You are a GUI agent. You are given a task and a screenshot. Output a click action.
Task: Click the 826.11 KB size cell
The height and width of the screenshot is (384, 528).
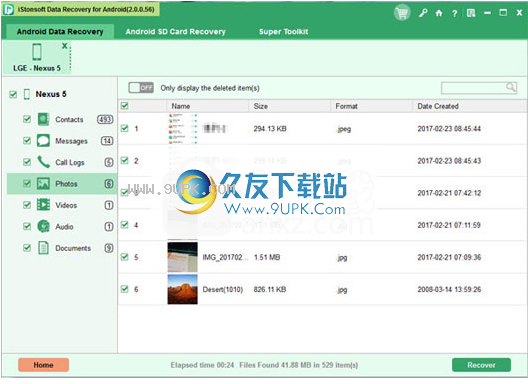pyautogui.click(x=270, y=289)
